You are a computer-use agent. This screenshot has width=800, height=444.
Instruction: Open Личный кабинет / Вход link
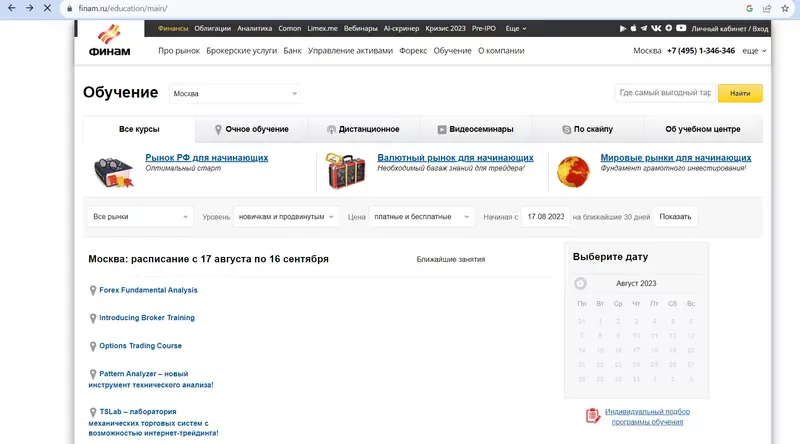click(730, 29)
